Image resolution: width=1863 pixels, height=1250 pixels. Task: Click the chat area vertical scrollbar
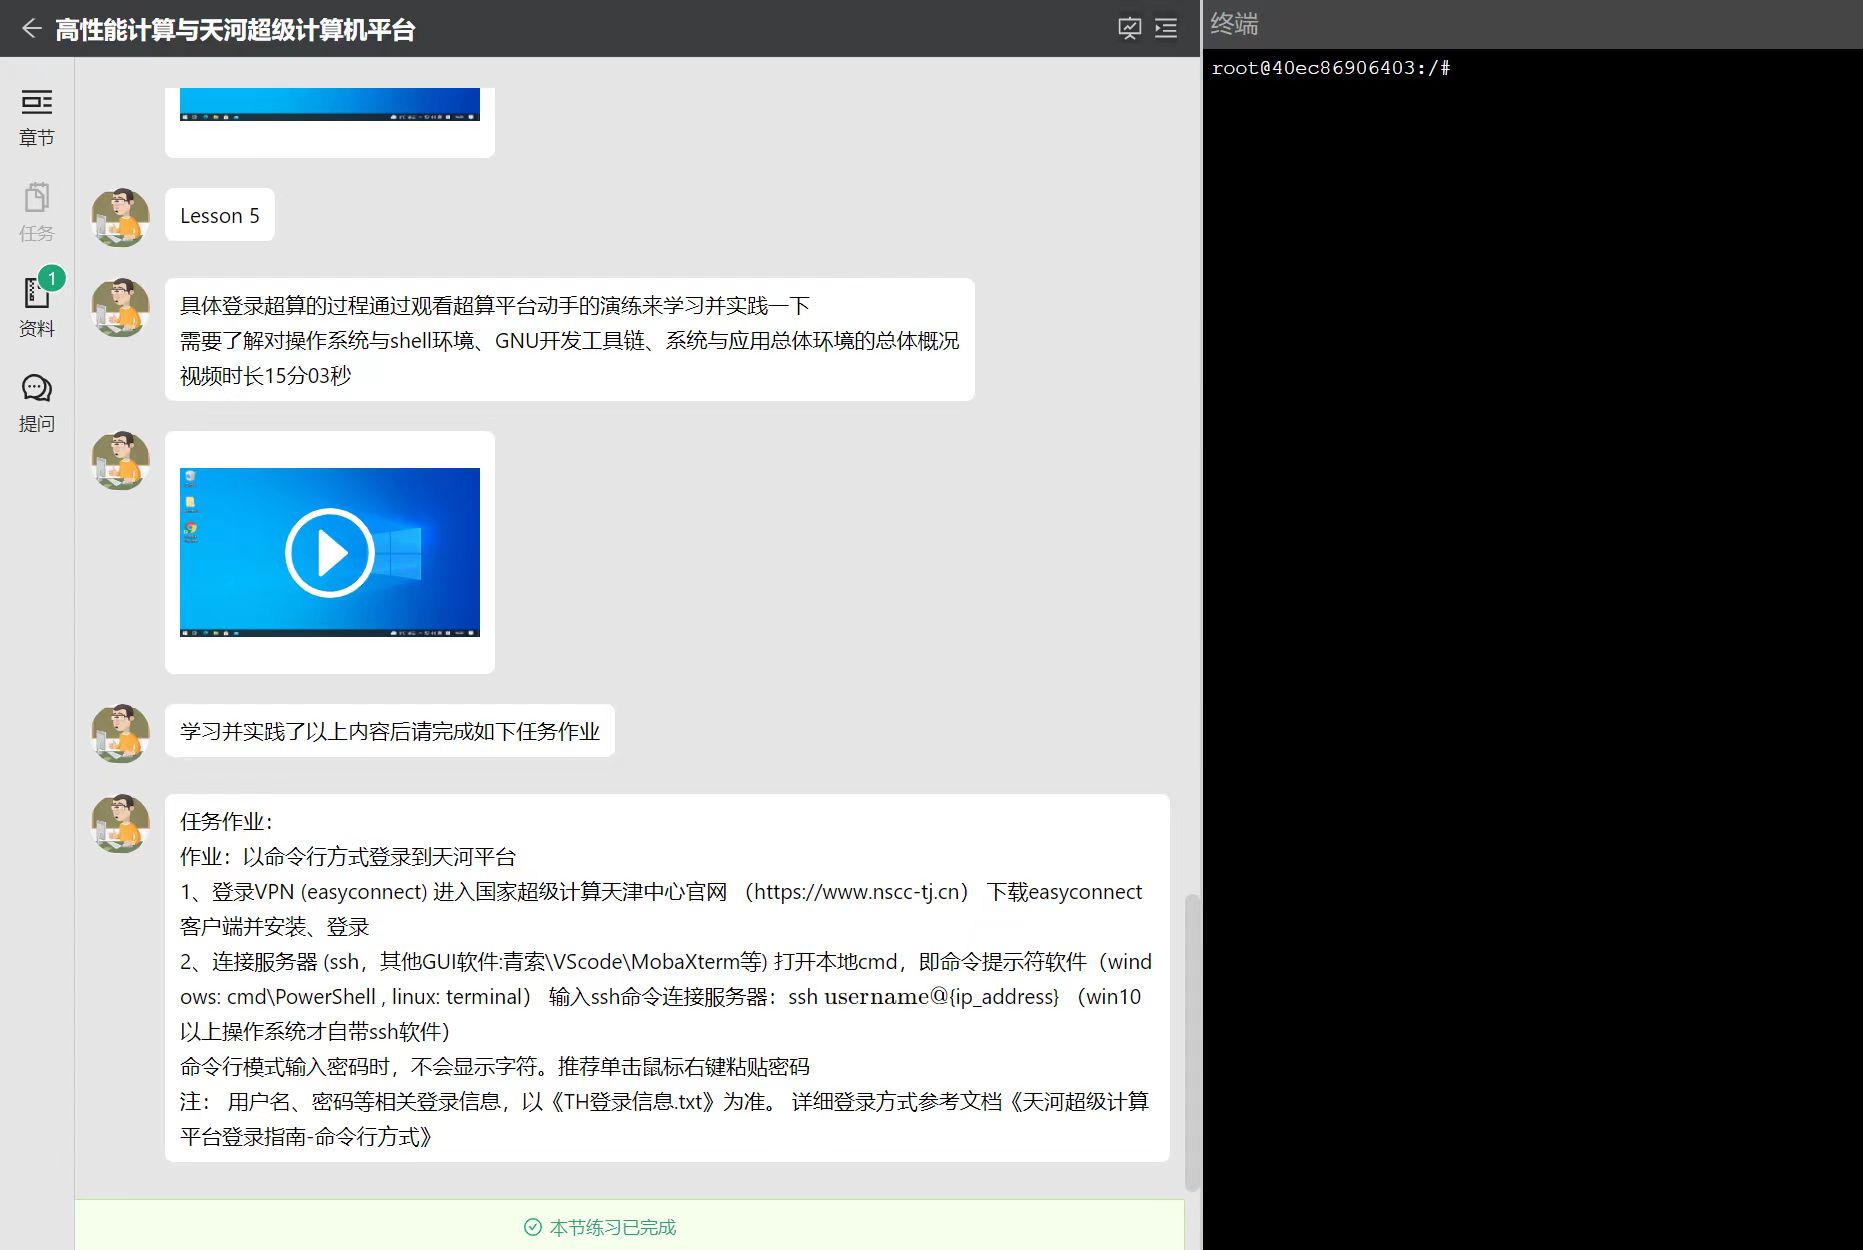point(1191,1040)
